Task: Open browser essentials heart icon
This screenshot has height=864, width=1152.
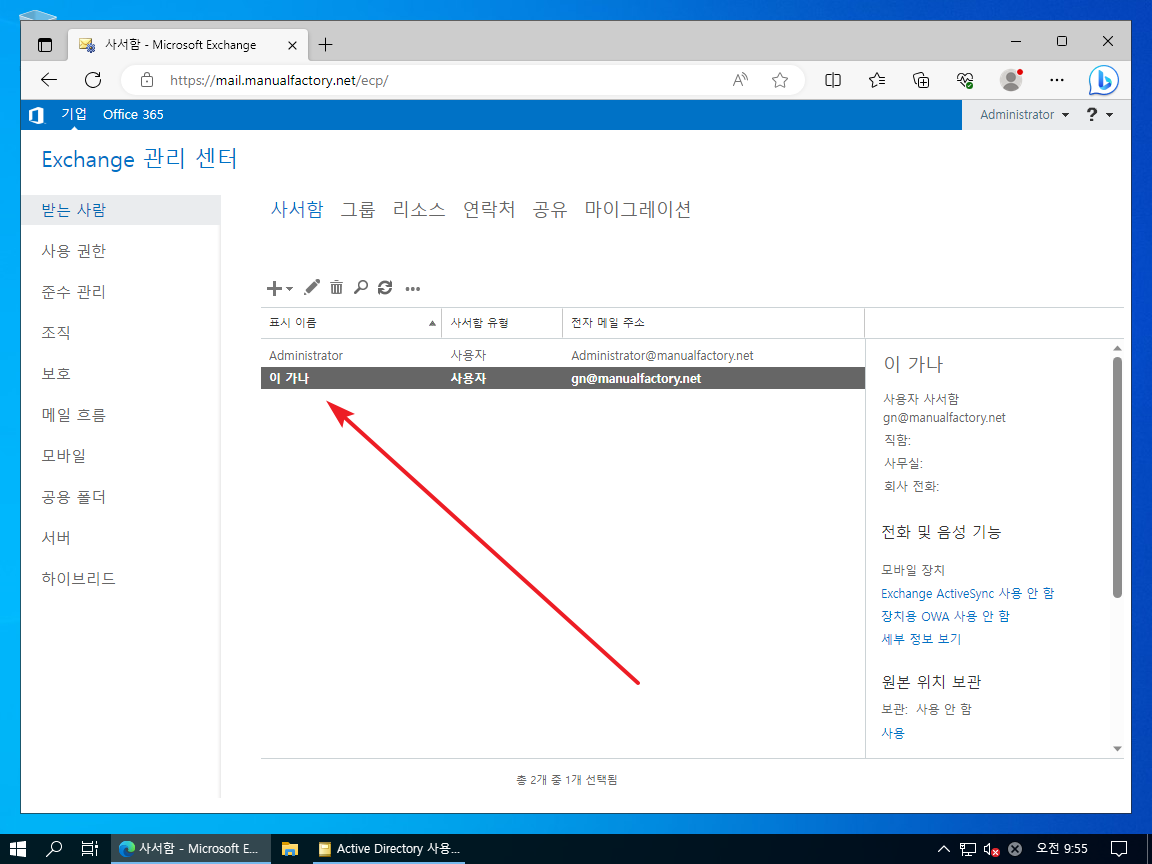Action: click(965, 80)
